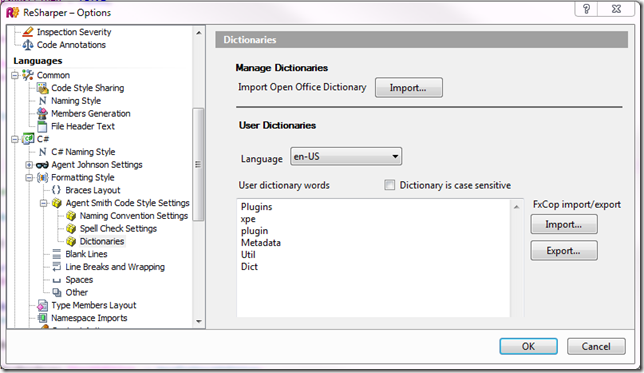644x373 pixels.
Task: Click tree scrollbar up arrow
Action: pos(199,32)
